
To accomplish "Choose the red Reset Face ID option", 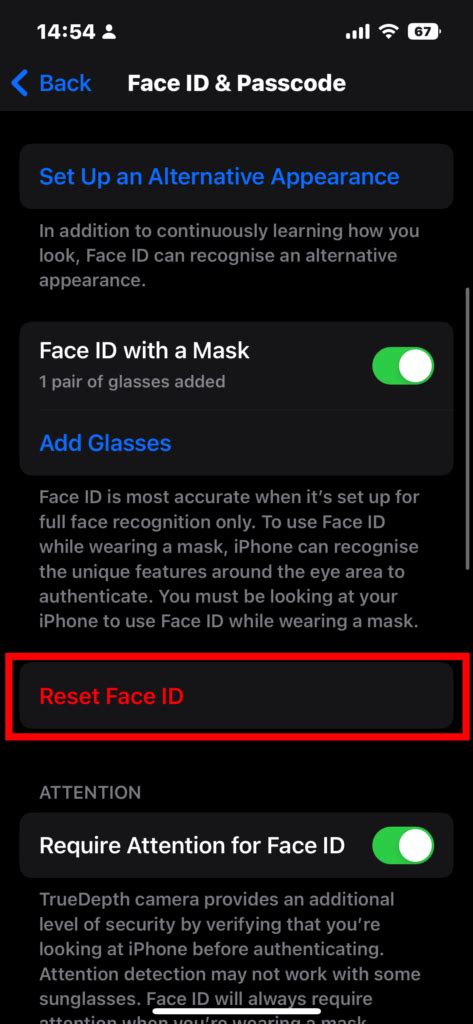I will pyautogui.click(x=236, y=696).
